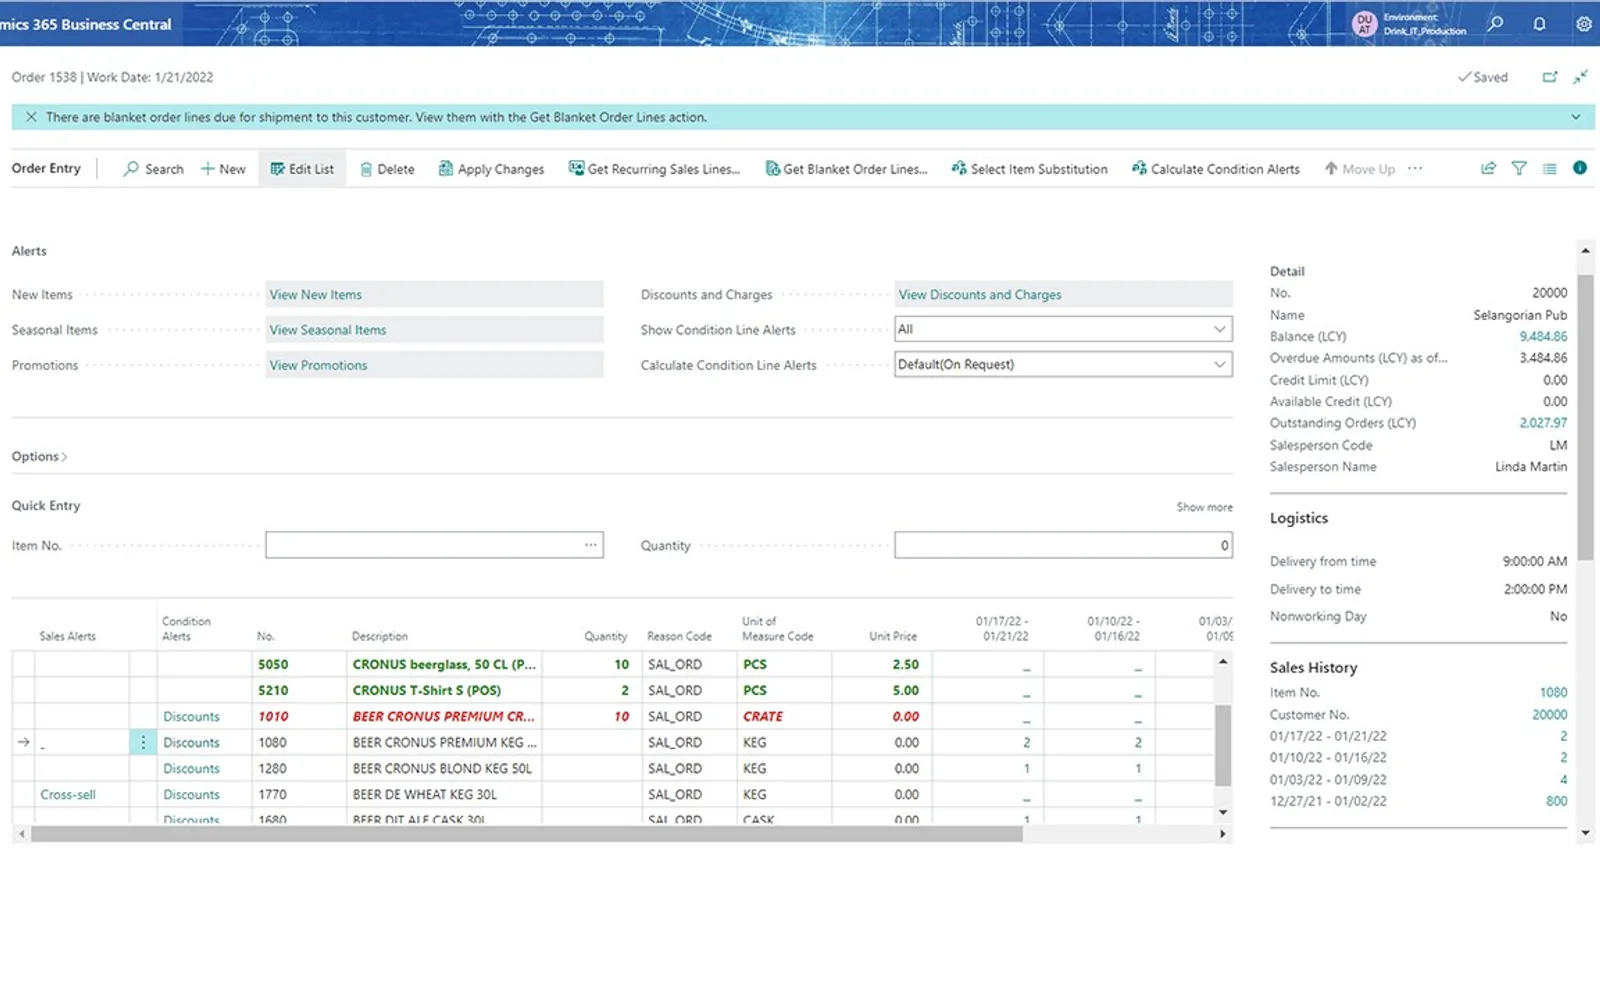The width and height of the screenshot is (1600, 1000).
Task: Click Edit List in action bar
Action: tap(302, 169)
